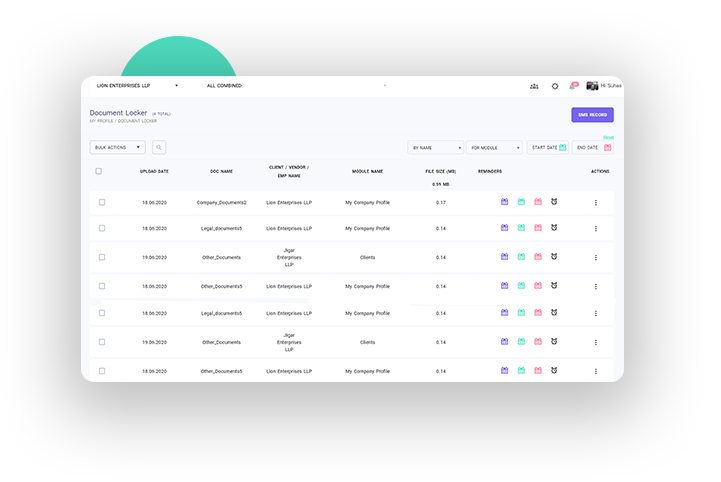Expand the Bulk Actions dropdown
The image size is (721, 482).
coord(118,147)
